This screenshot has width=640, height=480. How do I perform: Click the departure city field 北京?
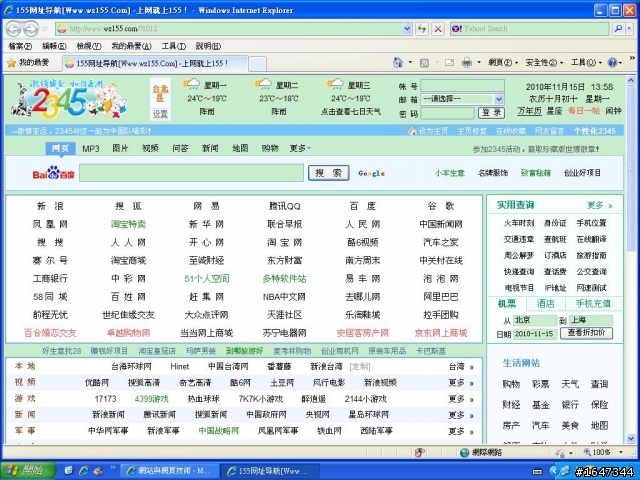535,320
